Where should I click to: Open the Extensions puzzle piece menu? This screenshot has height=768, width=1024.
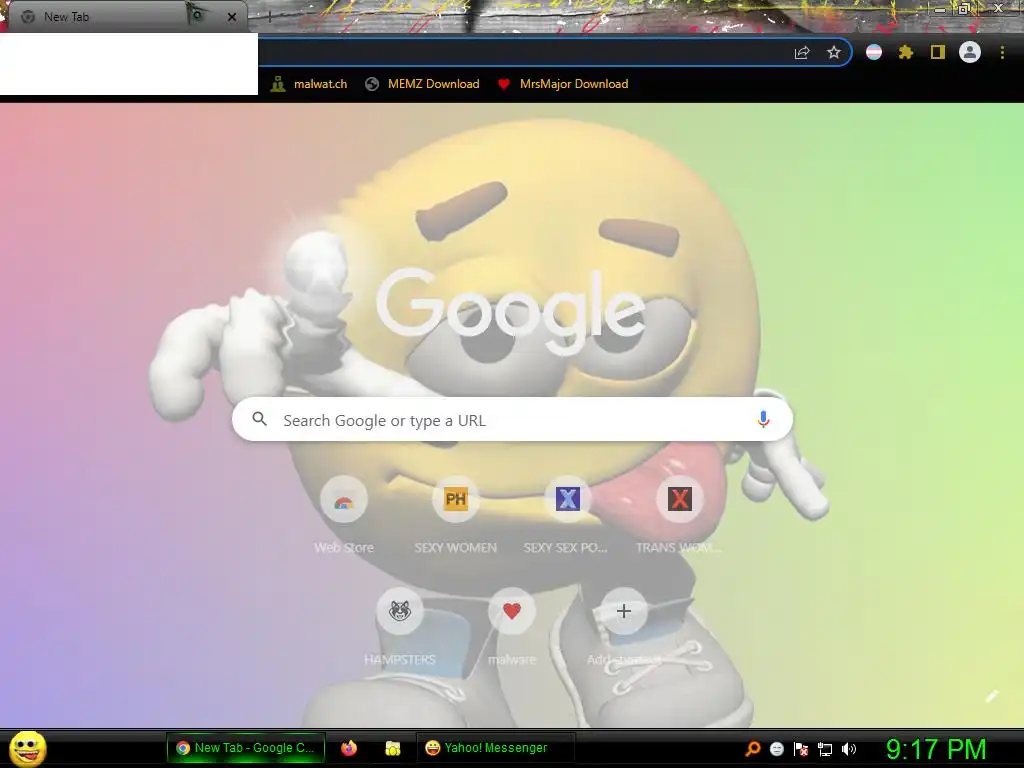(x=905, y=52)
